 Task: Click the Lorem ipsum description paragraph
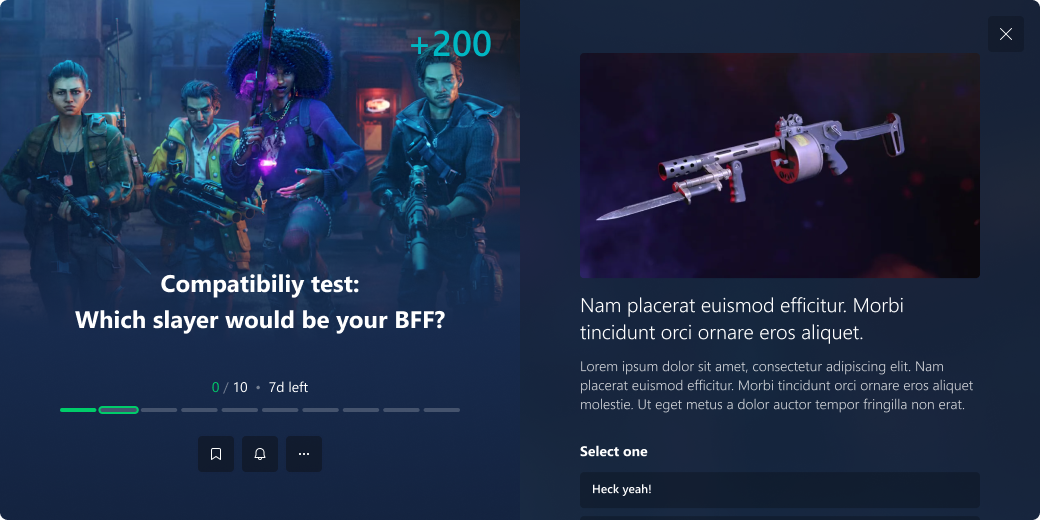coord(777,385)
